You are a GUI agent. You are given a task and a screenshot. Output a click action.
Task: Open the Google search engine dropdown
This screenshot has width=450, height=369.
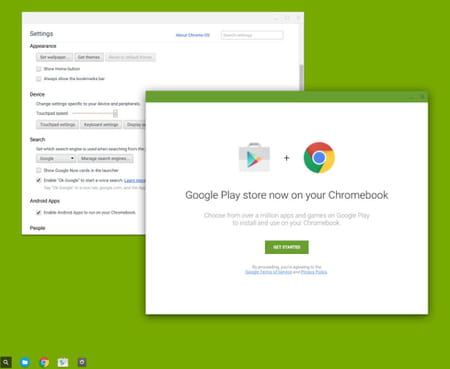tap(56, 158)
